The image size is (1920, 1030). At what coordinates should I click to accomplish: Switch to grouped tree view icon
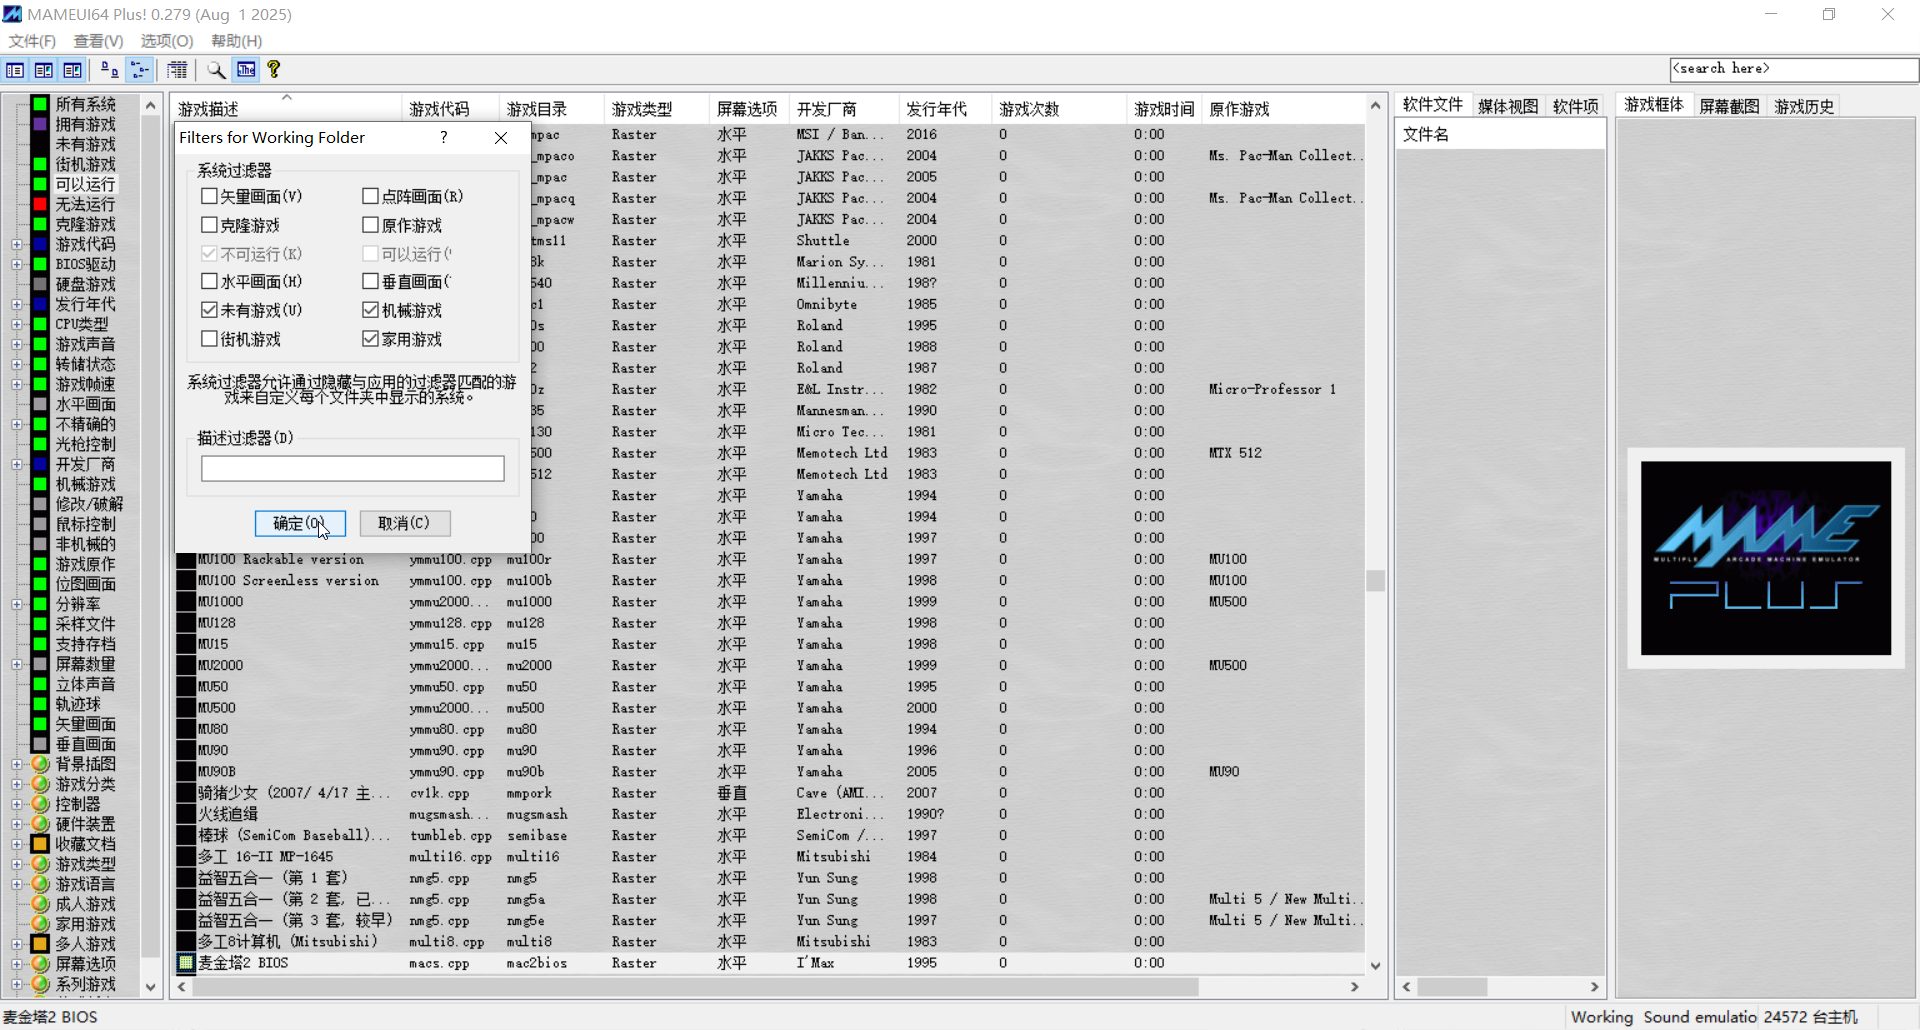[x=140, y=70]
